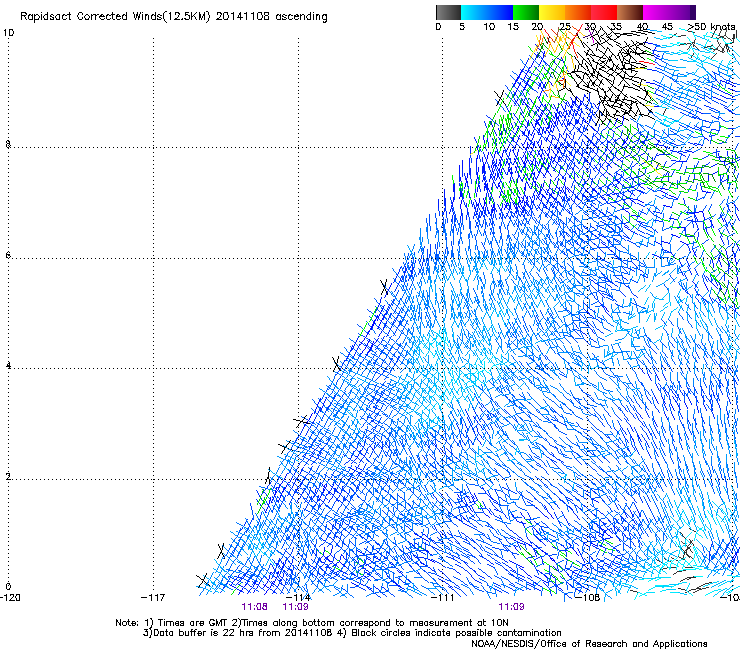Screen dimensions: 740x650
Task: Click the '4' latitude axis label
Action: click(8, 366)
